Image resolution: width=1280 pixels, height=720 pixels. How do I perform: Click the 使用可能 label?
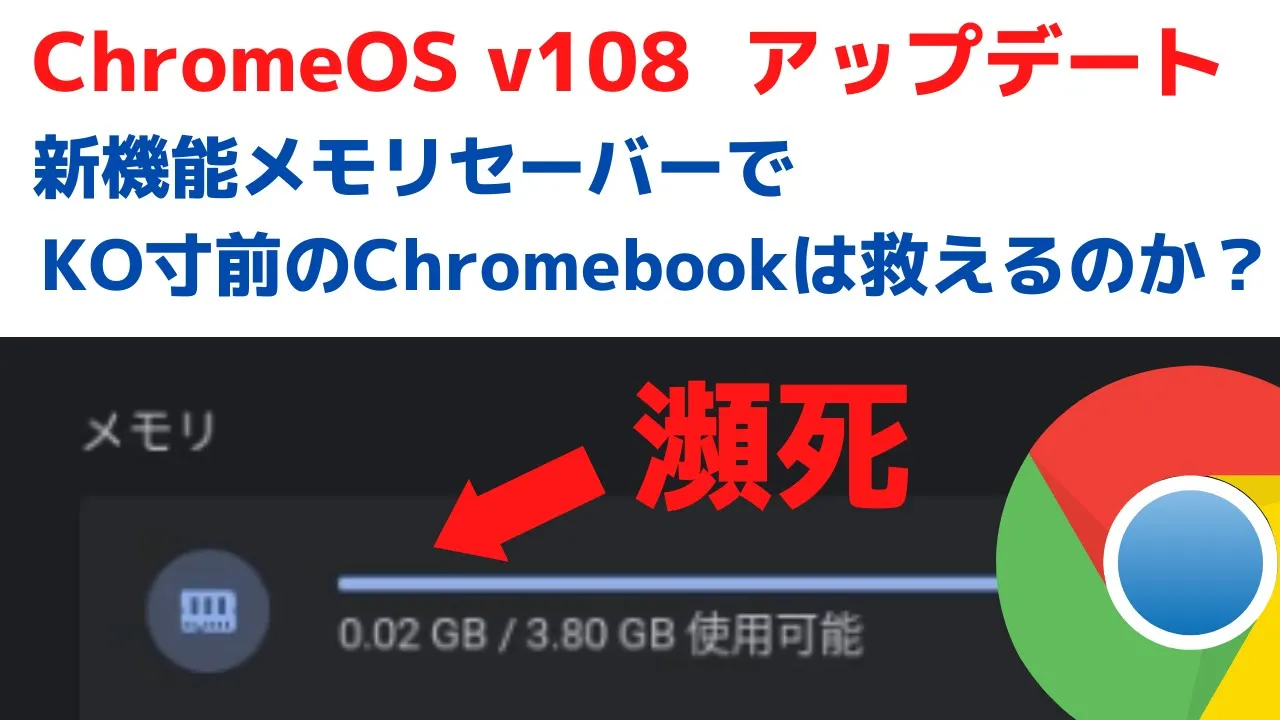click(x=773, y=633)
